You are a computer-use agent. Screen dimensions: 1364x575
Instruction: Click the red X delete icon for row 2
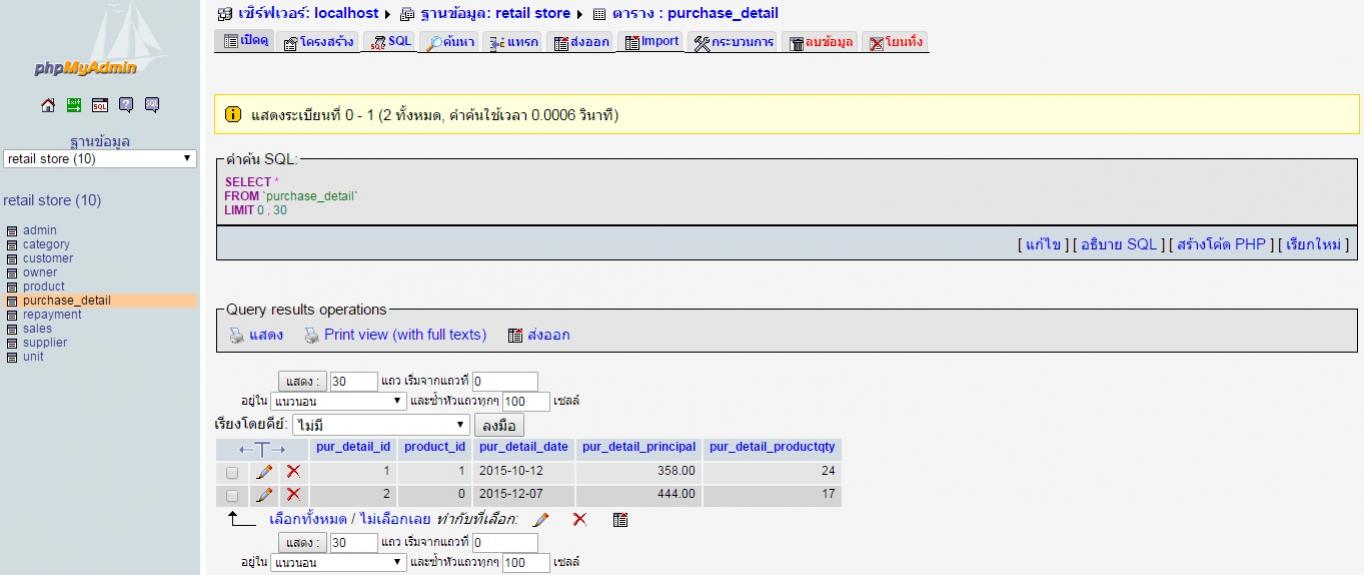[x=294, y=495]
